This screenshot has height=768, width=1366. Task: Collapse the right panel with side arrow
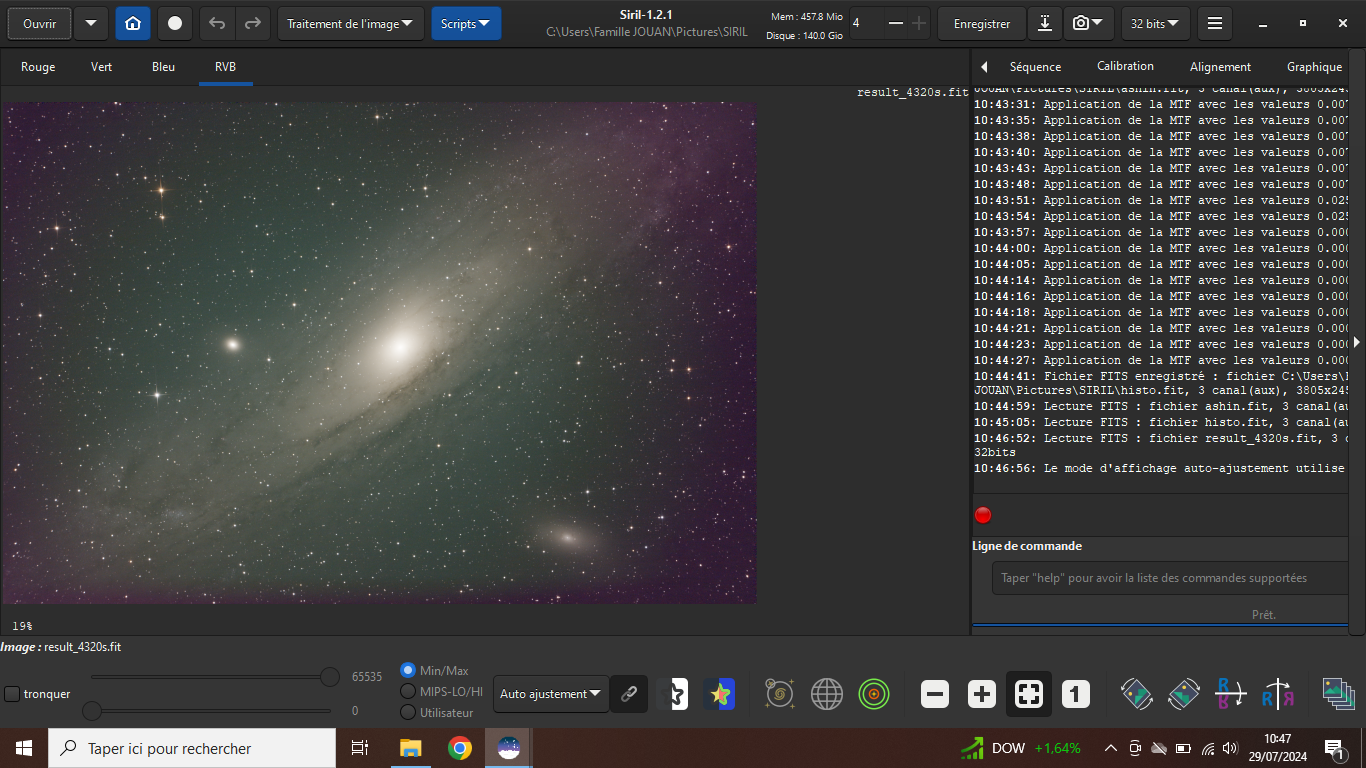pyautogui.click(x=1357, y=342)
